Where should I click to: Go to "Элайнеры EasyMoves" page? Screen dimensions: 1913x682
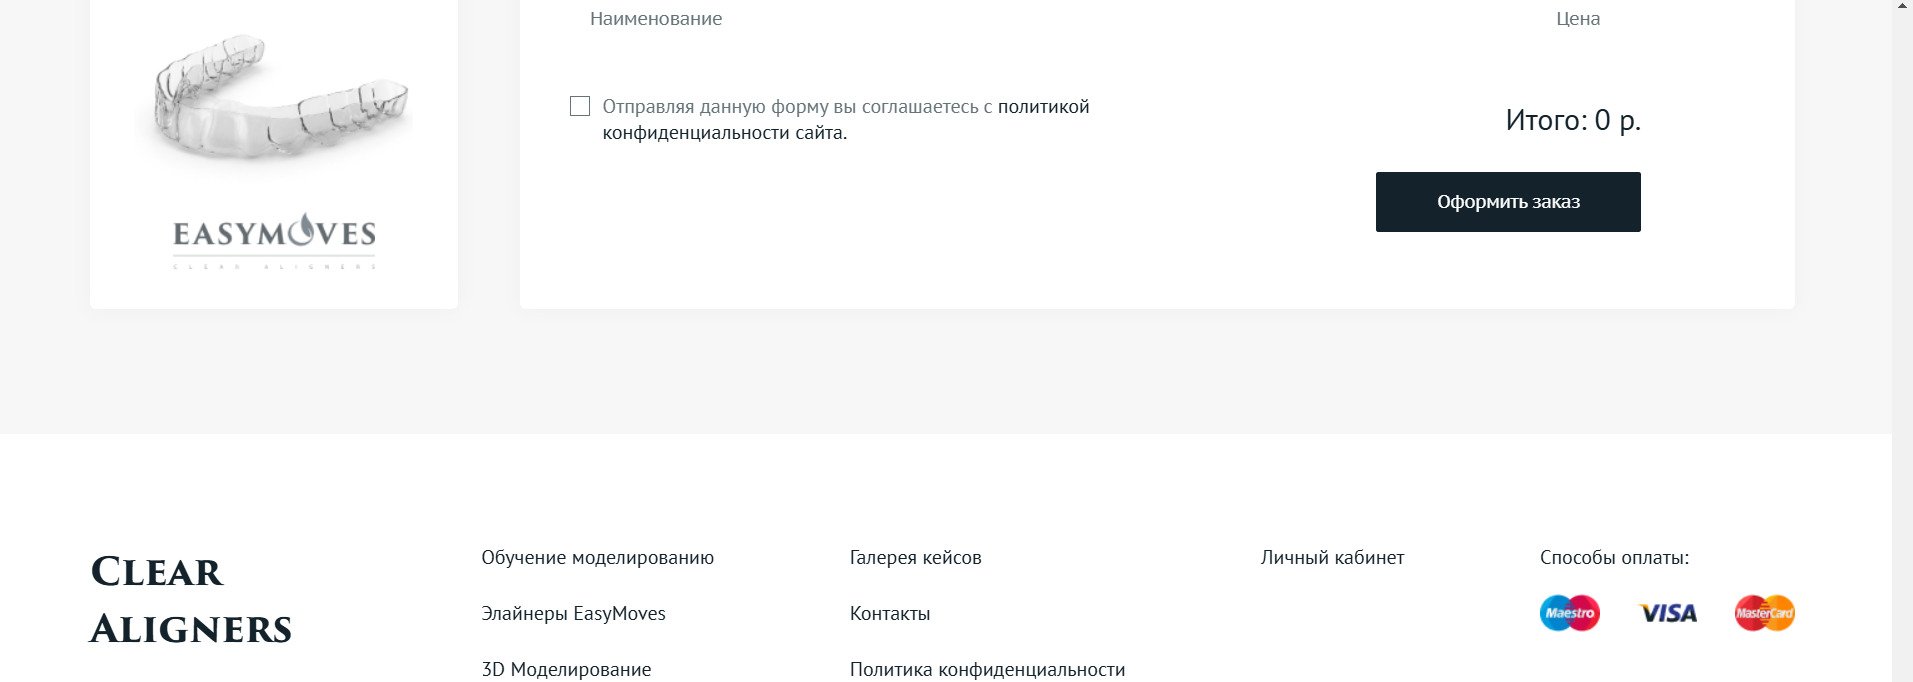tap(573, 614)
